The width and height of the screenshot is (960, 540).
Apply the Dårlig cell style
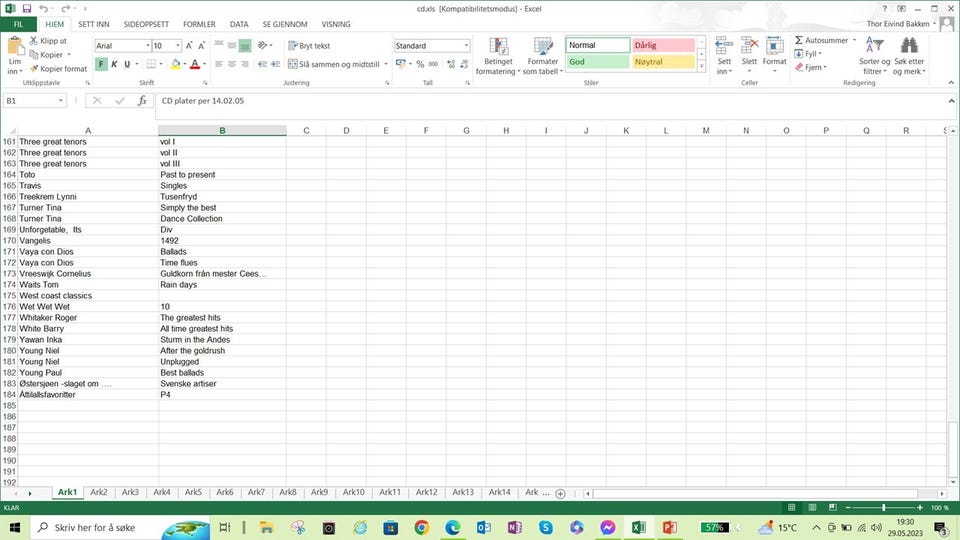click(663, 45)
